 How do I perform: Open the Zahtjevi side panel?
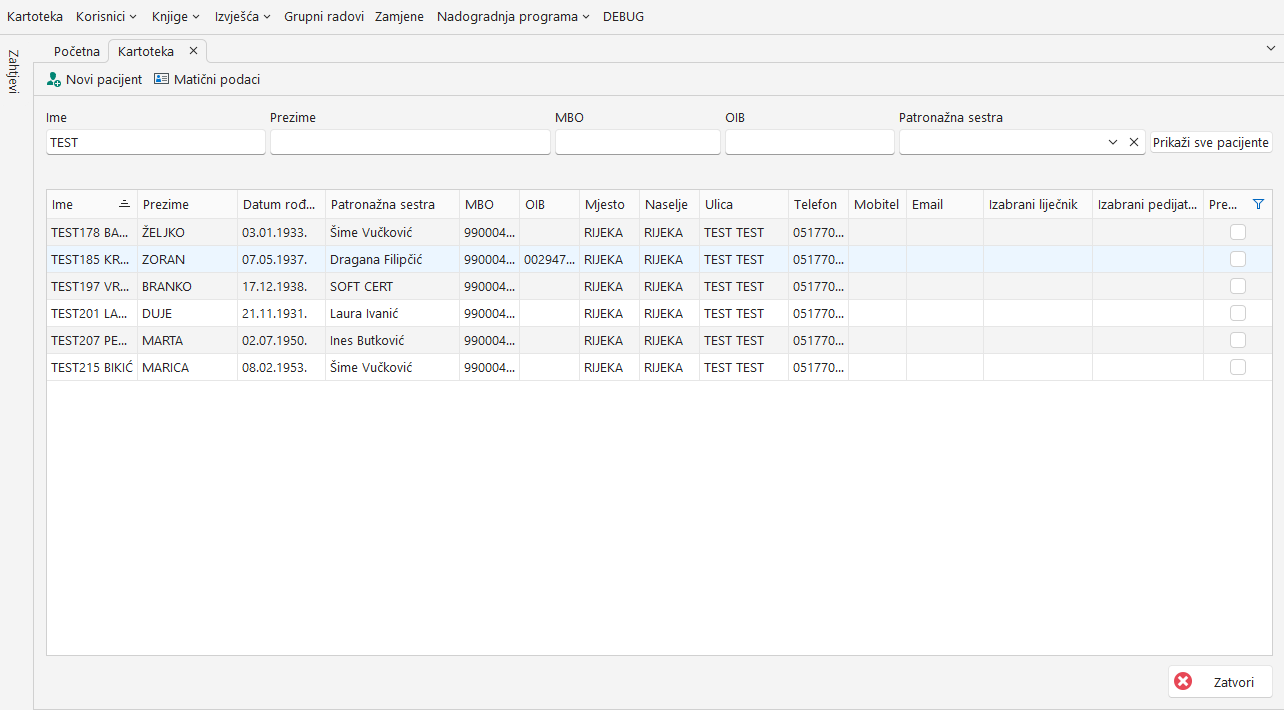pos(13,71)
